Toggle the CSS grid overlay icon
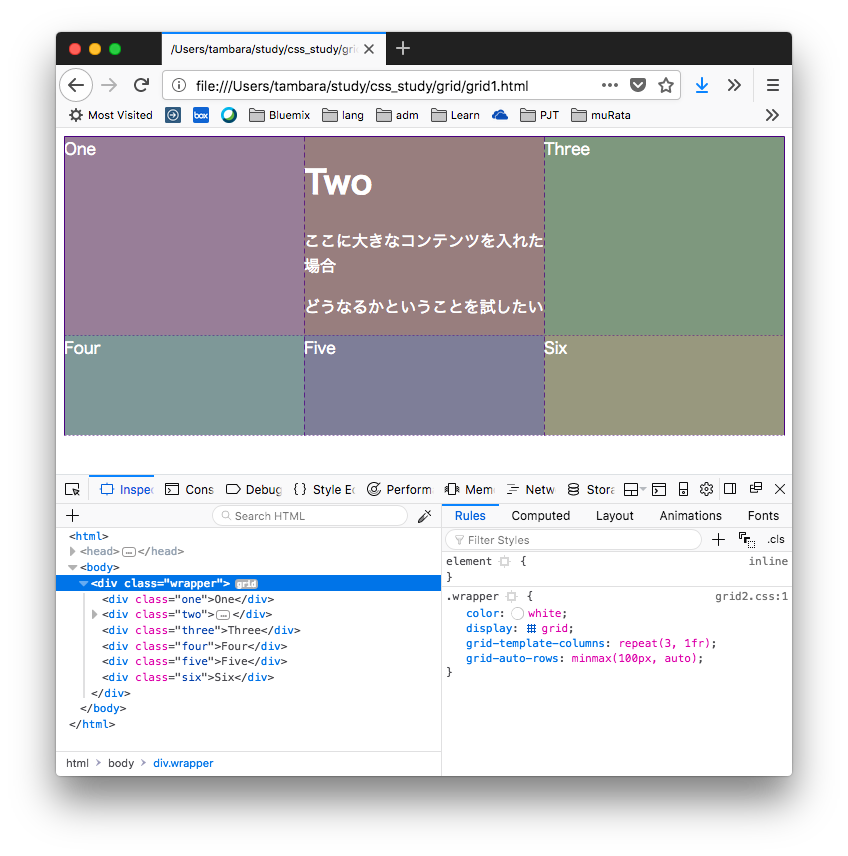This screenshot has width=848, height=856. click(x=531, y=629)
